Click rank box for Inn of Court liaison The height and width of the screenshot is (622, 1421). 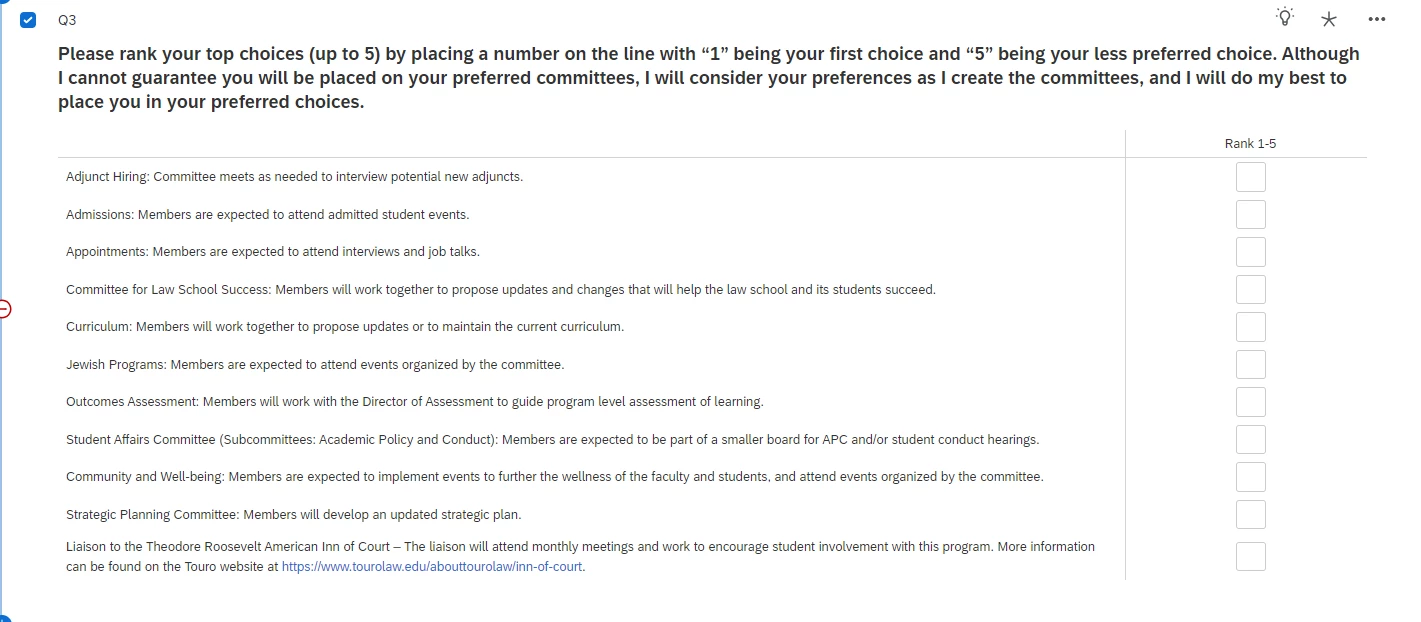click(x=1250, y=556)
